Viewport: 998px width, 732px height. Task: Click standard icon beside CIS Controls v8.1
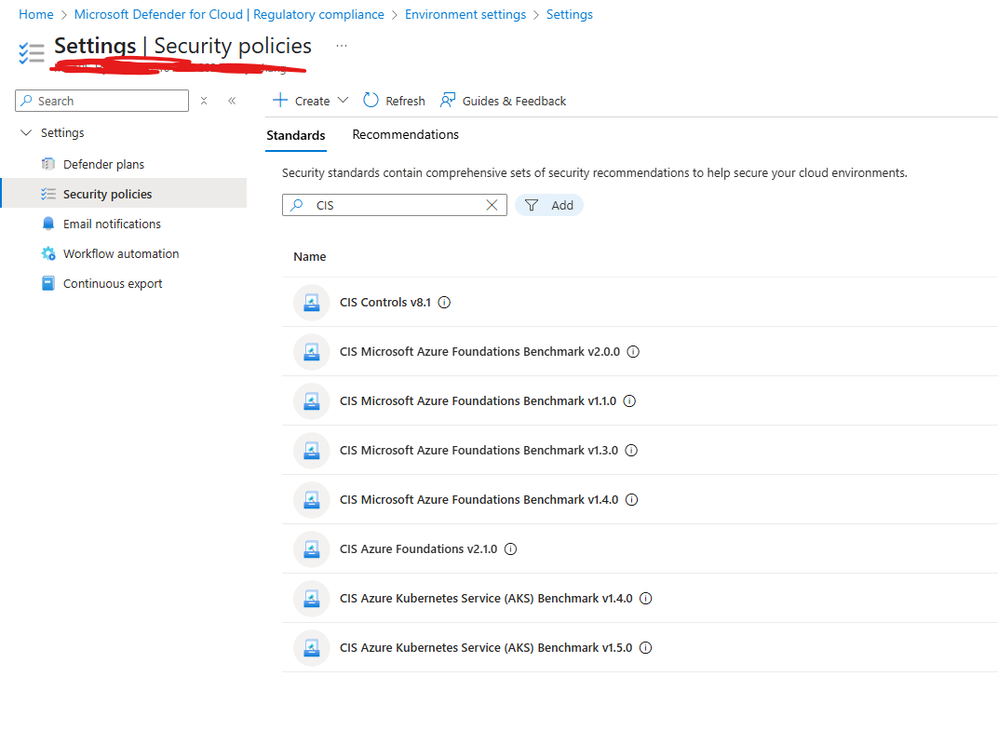click(x=311, y=302)
